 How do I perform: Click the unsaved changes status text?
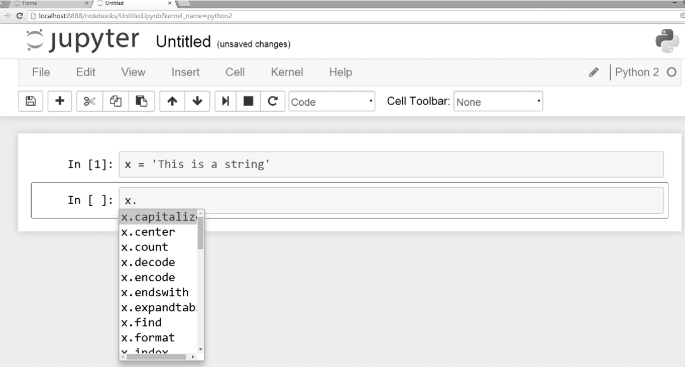[x=253, y=44]
